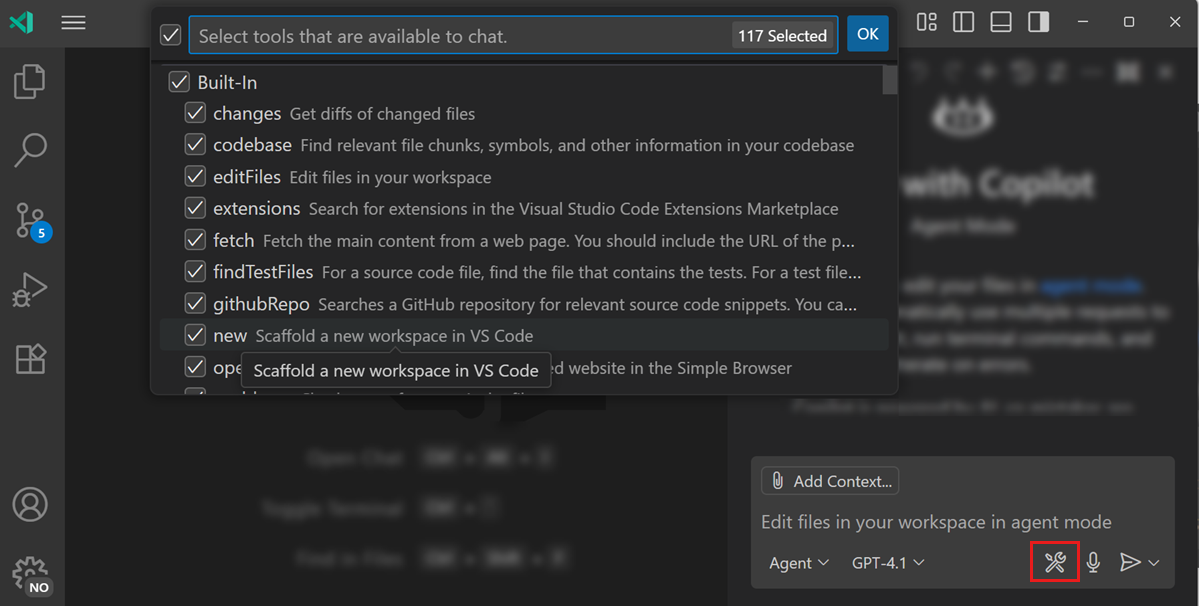Uncheck the new tool checkbox
1199x606 pixels.
195,335
